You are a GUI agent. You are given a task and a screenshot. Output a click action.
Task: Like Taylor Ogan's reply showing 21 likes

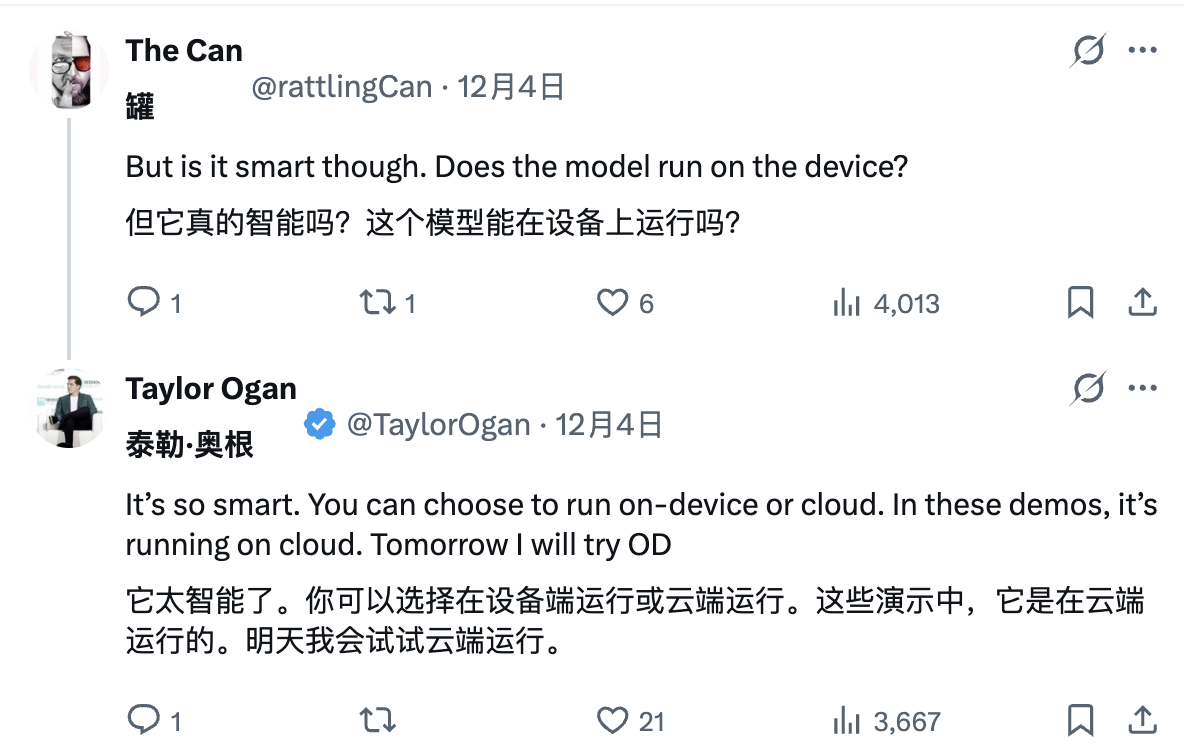(x=610, y=719)
